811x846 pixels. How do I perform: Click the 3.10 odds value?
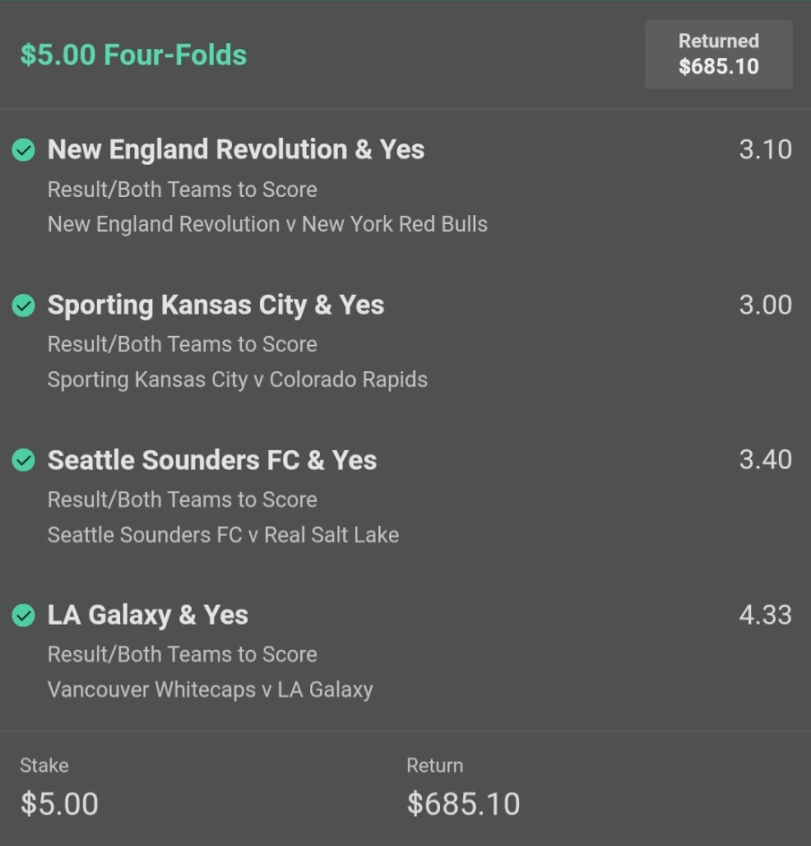pos(765,149)
